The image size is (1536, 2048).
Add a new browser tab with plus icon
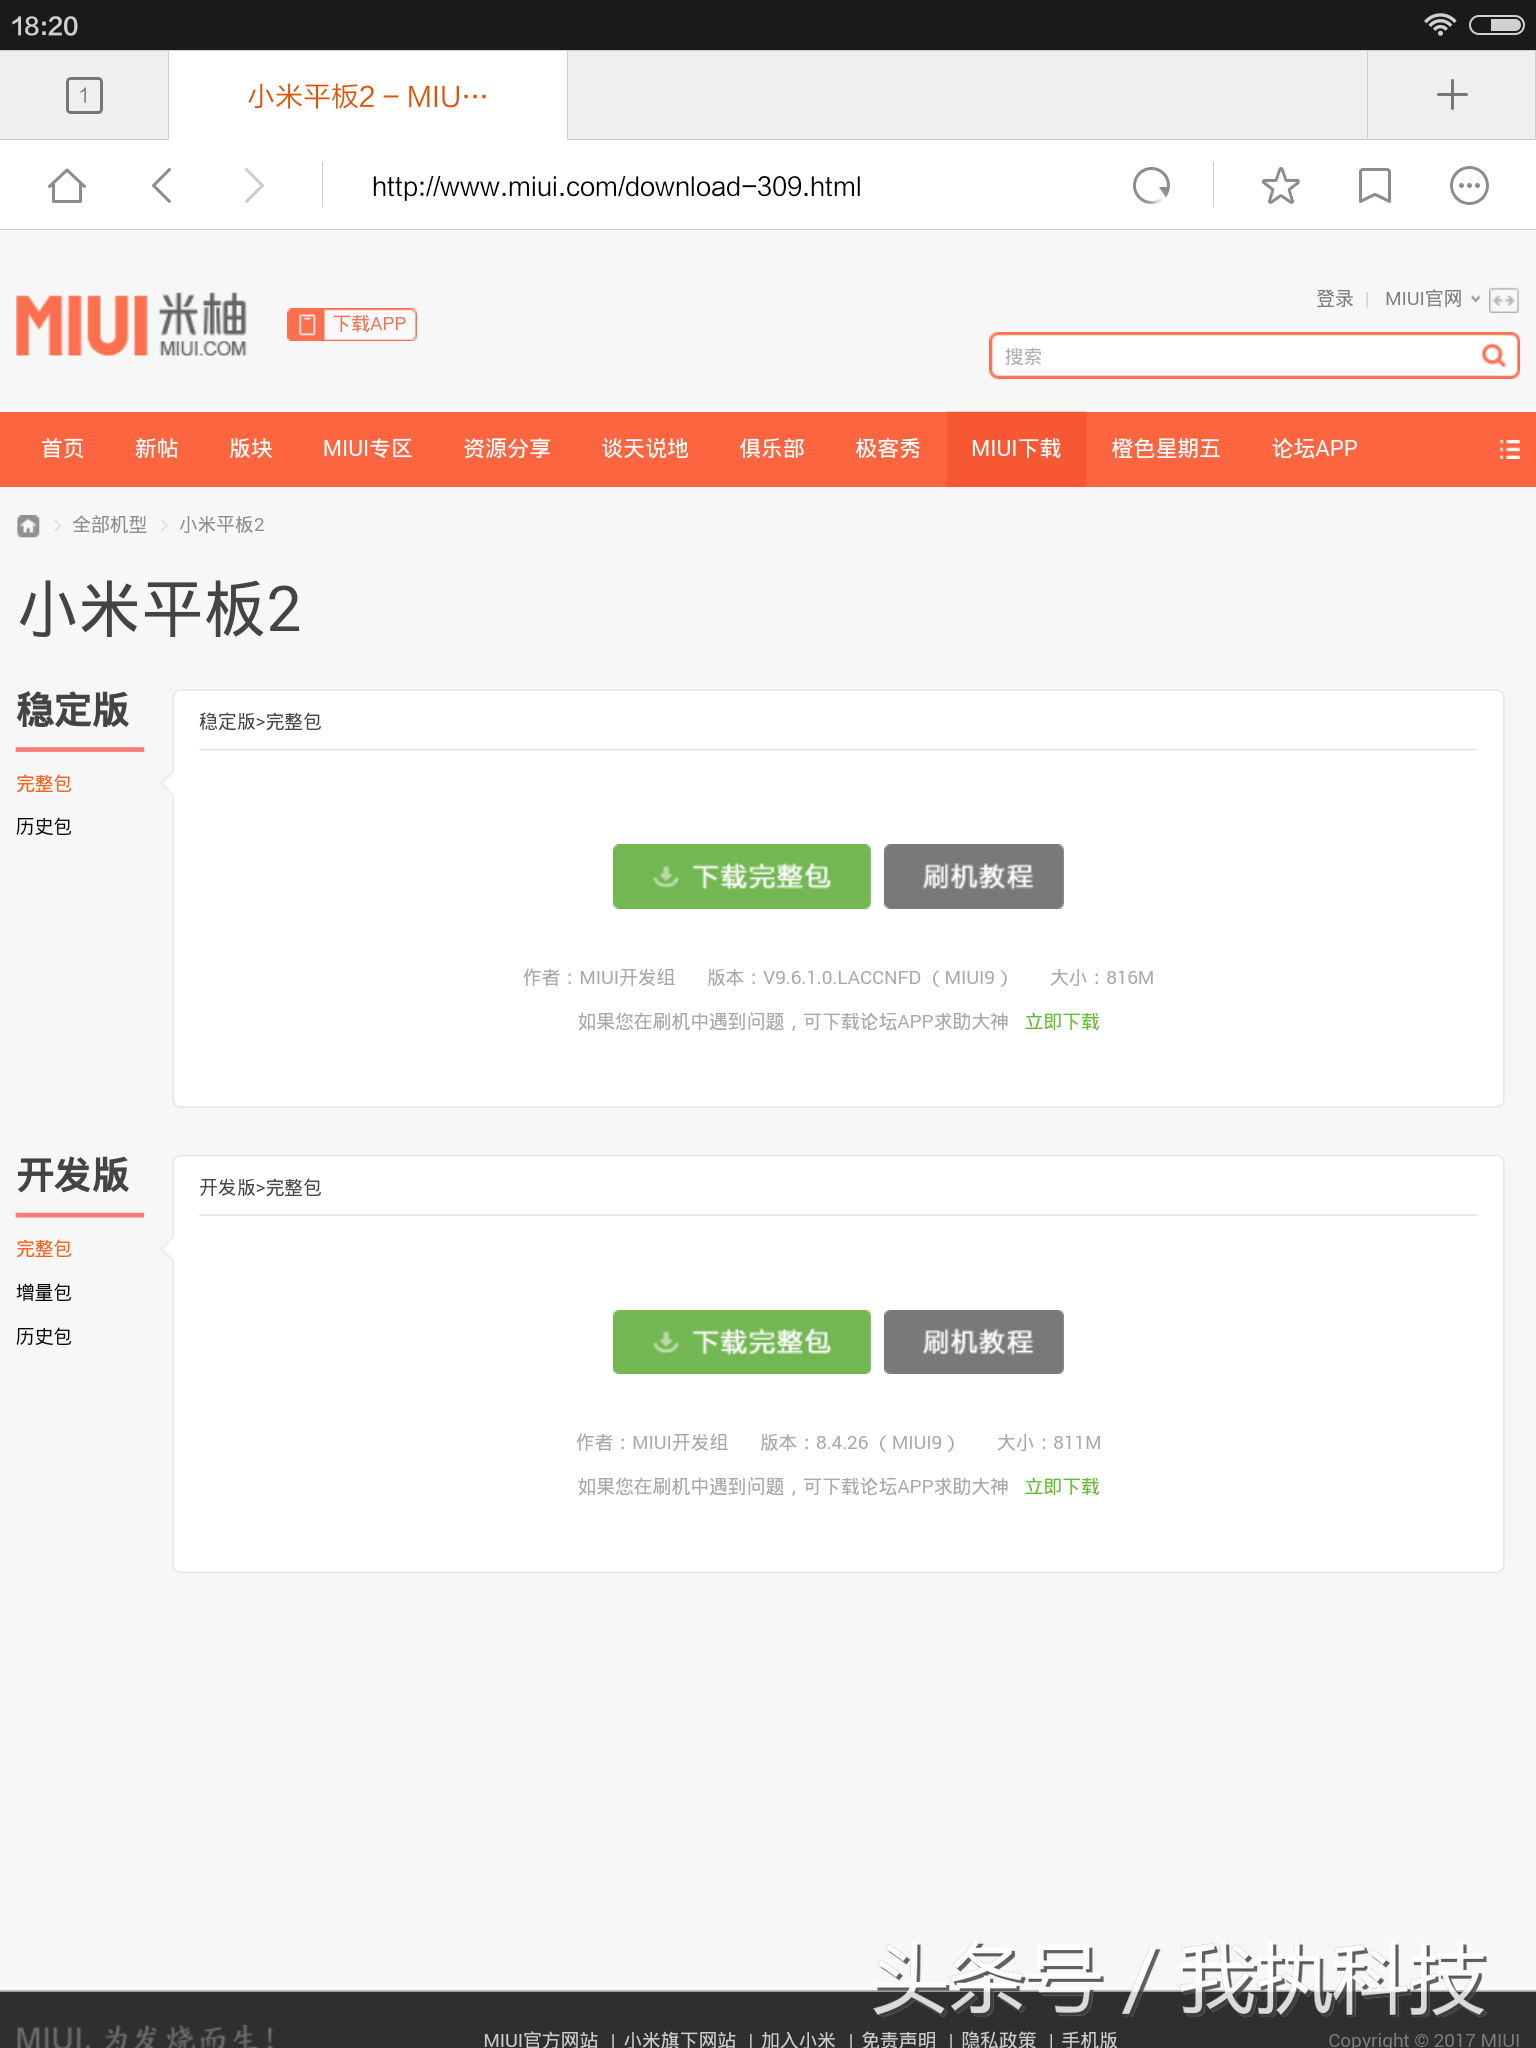click(x=1451, y=95)
